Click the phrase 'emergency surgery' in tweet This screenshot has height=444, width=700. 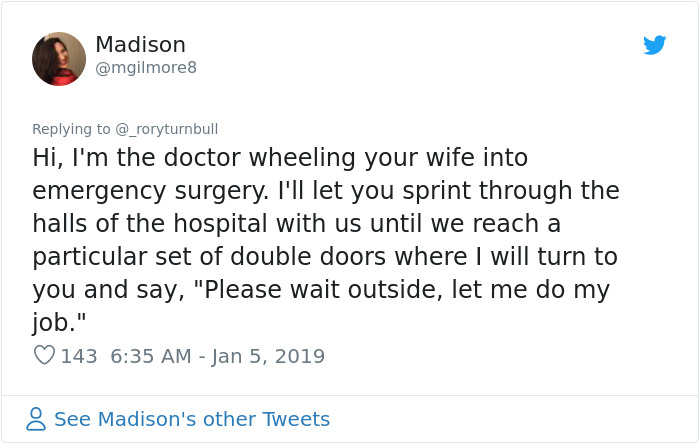click(x=156, y=190)
